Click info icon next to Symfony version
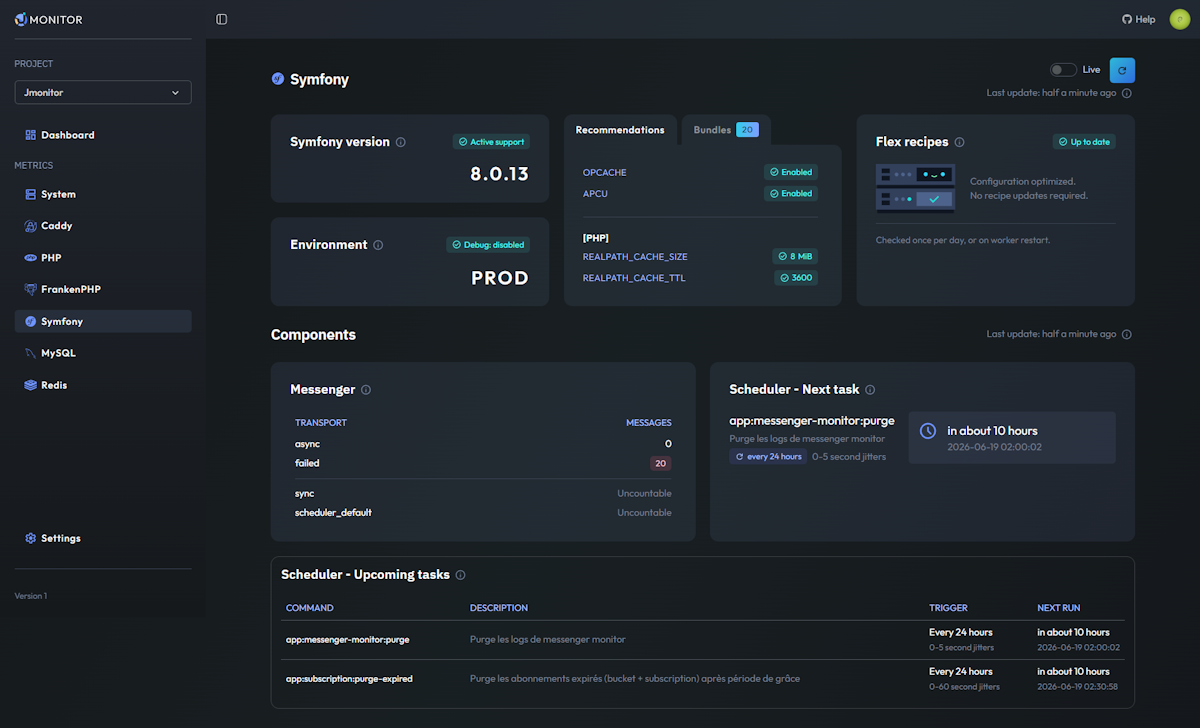The height and width of the screenshot is (728, 1200). coord(401,142)
